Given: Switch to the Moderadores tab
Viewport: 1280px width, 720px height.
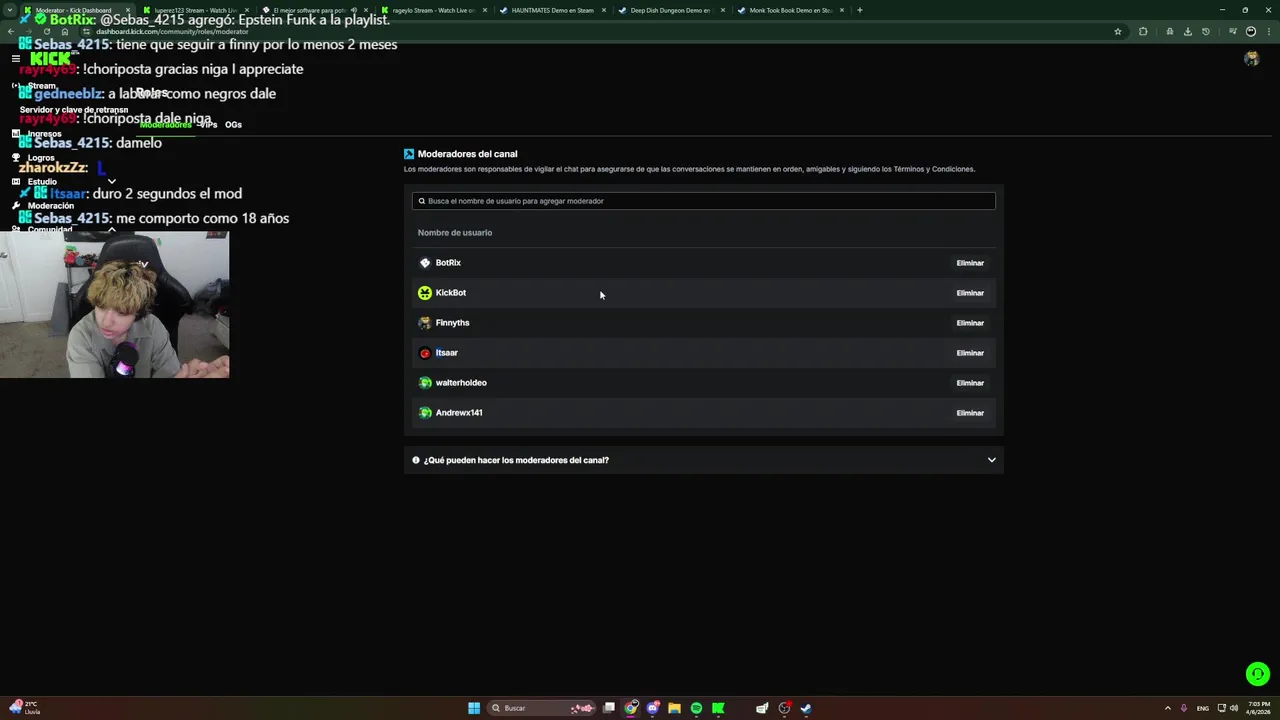Looking at the screenshot, I should tap(165, 125).
